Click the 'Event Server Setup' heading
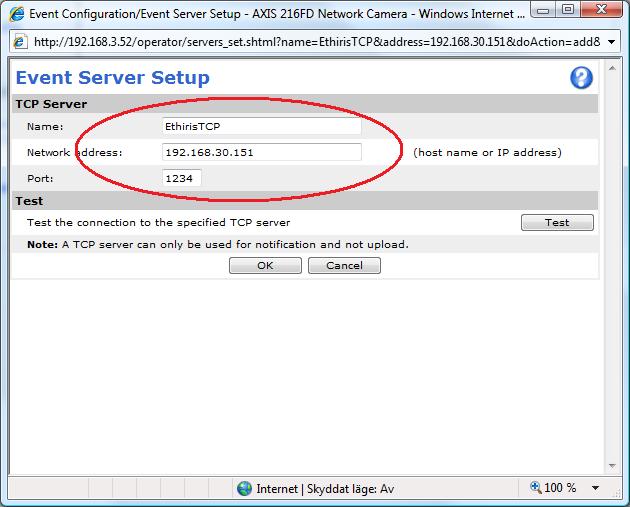This screenshot has height=507, width=630. (x=112, y=78)
